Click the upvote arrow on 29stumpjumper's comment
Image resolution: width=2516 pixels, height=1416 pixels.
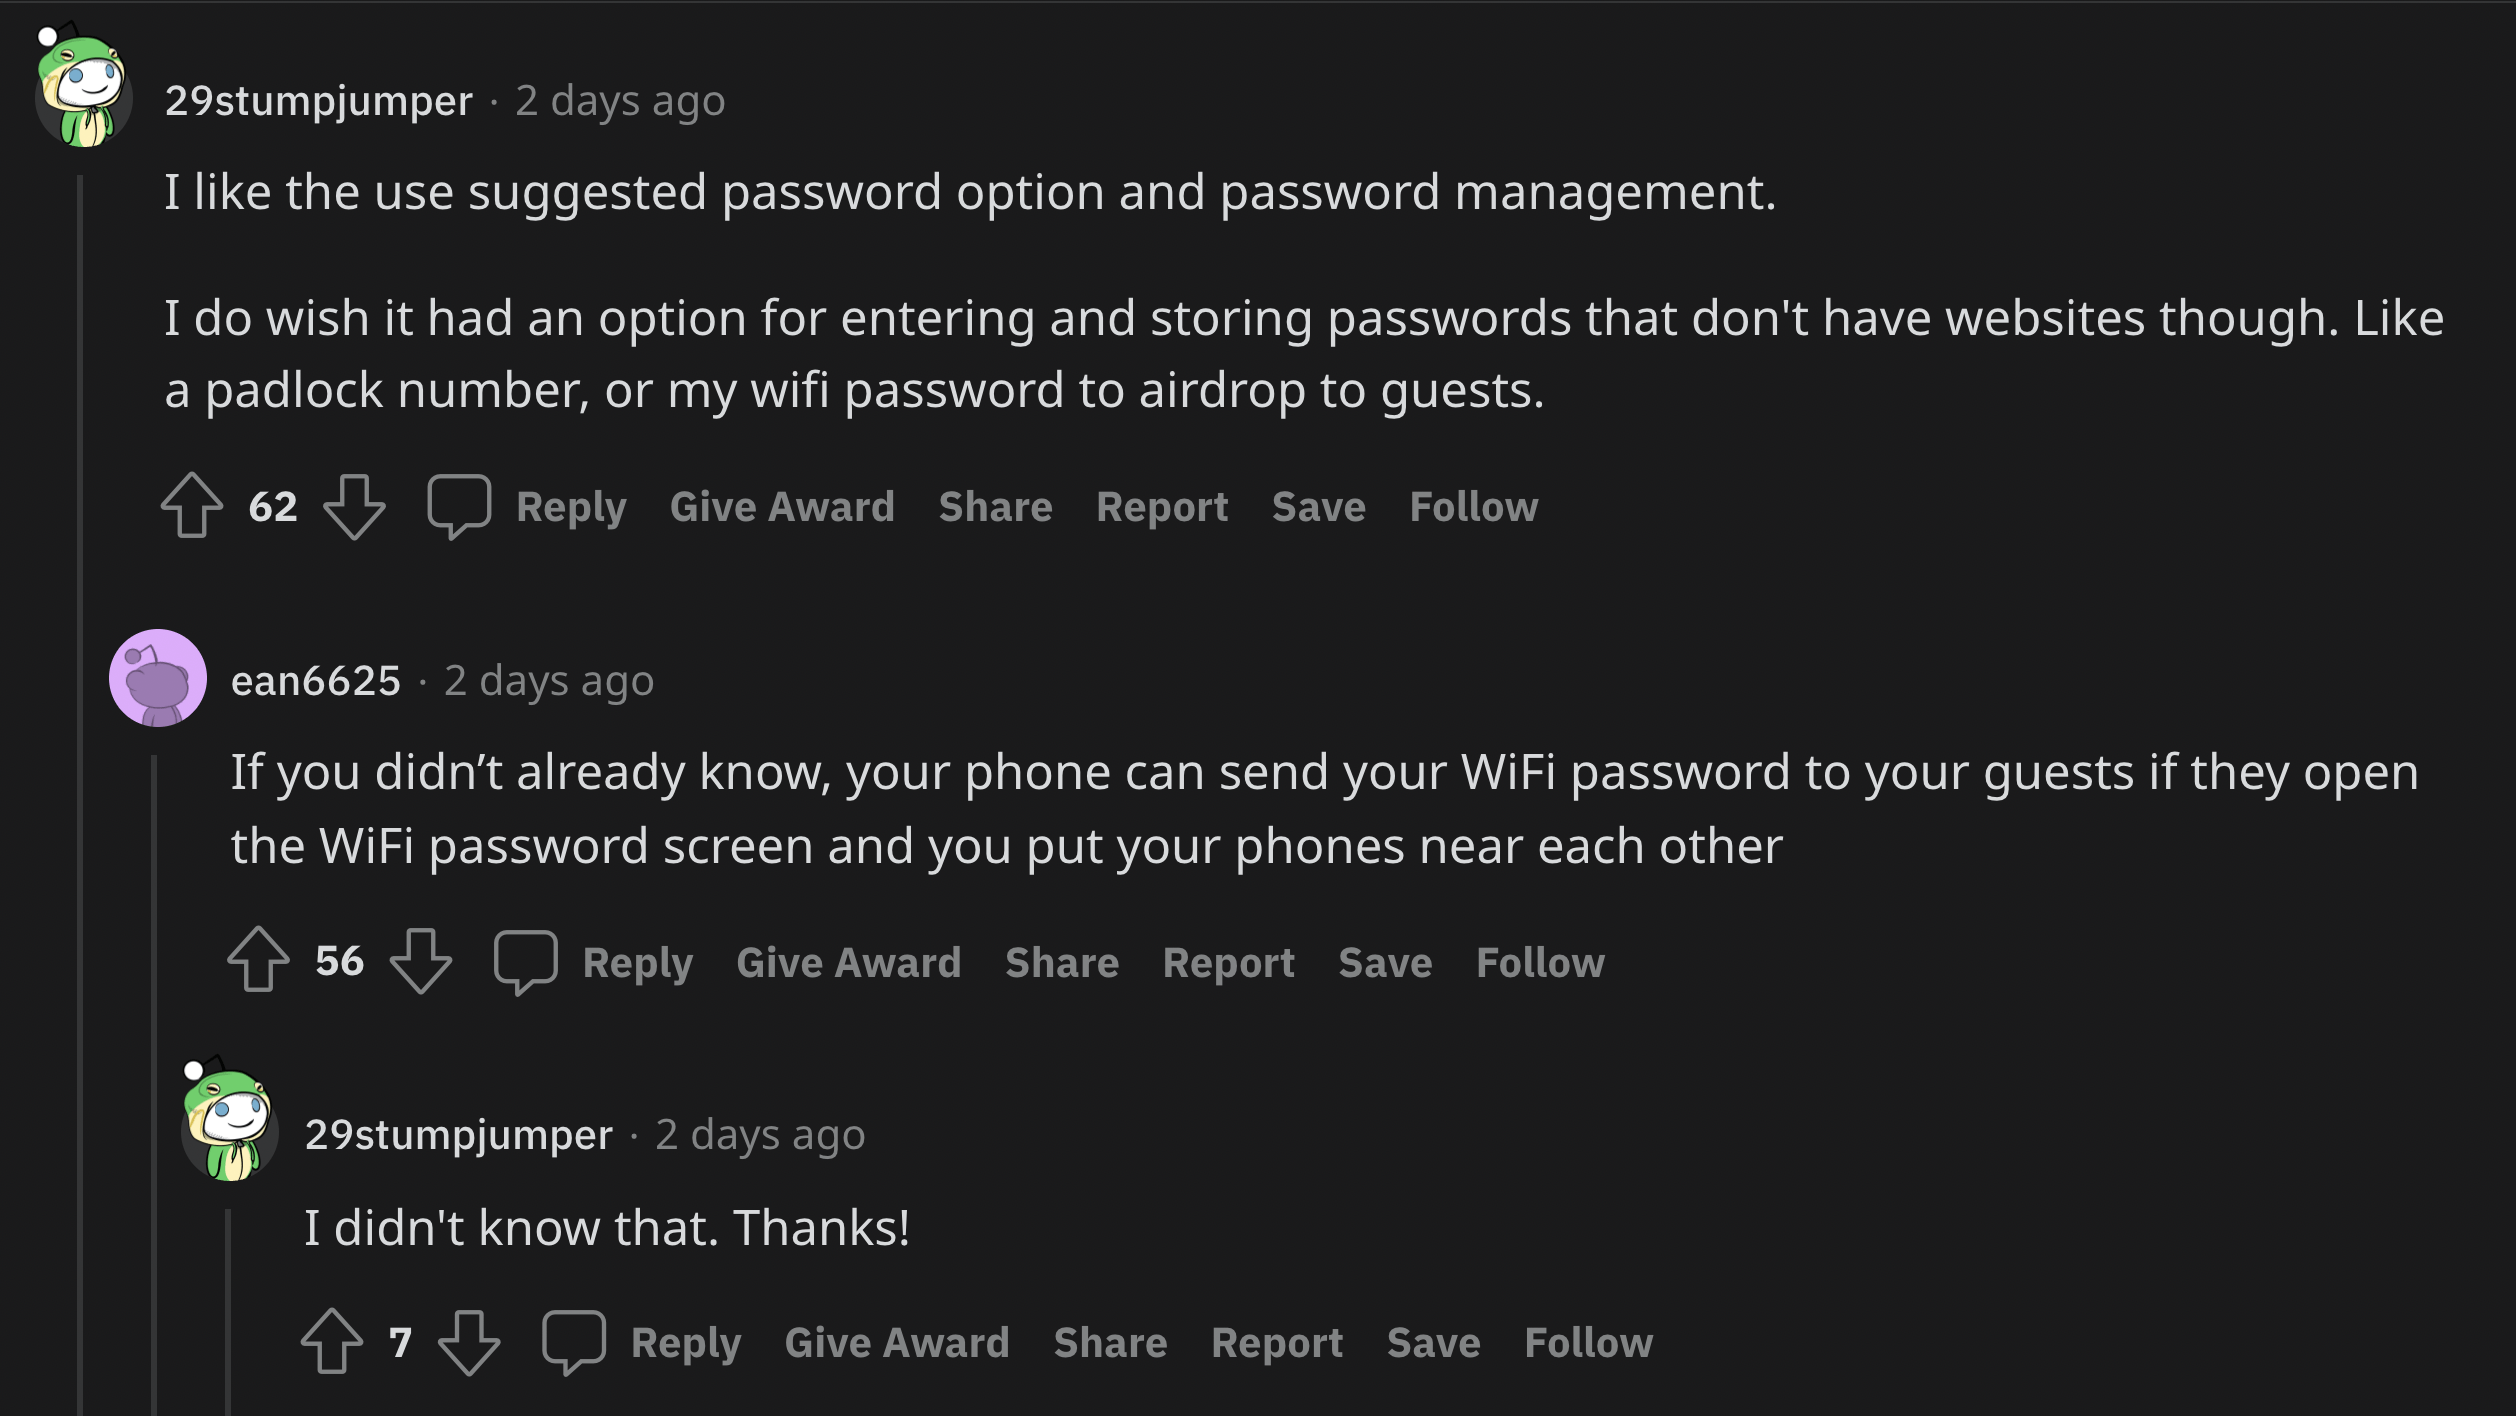tap(192, 505)
